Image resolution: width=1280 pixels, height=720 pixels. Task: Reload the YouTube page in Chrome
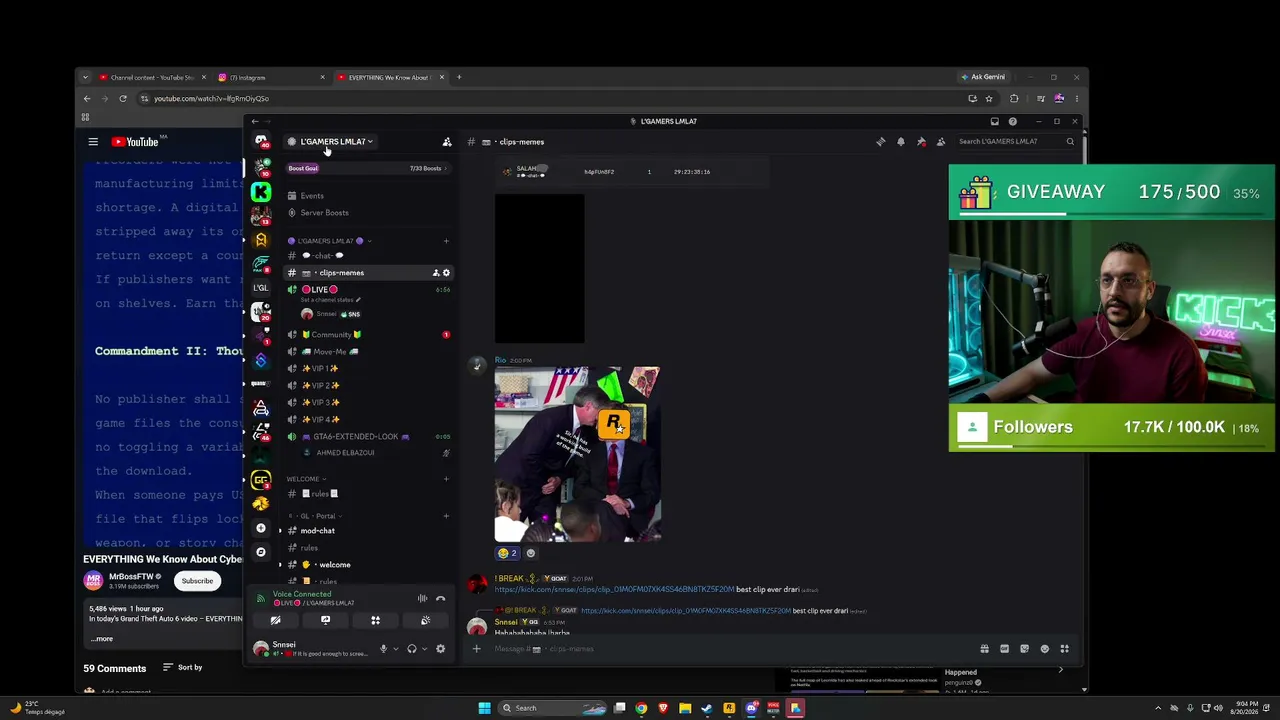tap(123, 99)
